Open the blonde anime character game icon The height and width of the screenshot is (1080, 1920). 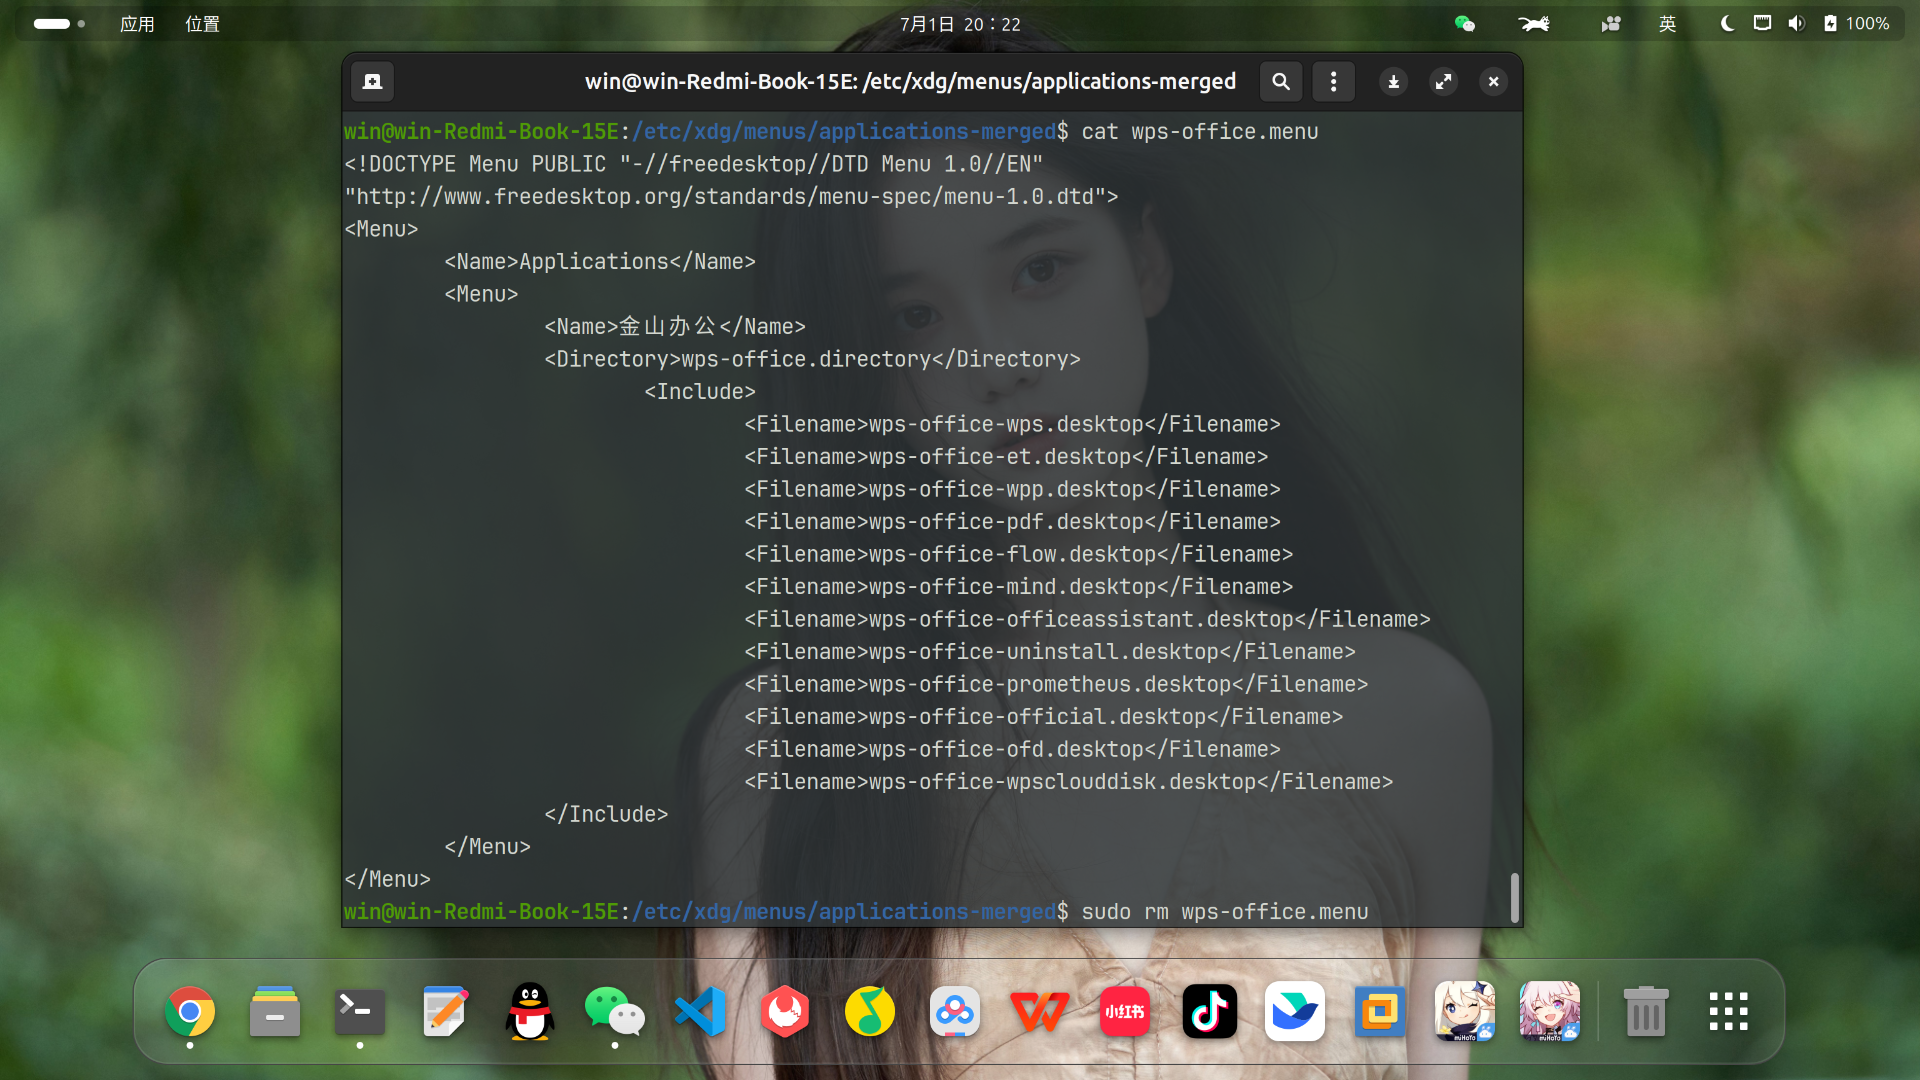1465,1012
